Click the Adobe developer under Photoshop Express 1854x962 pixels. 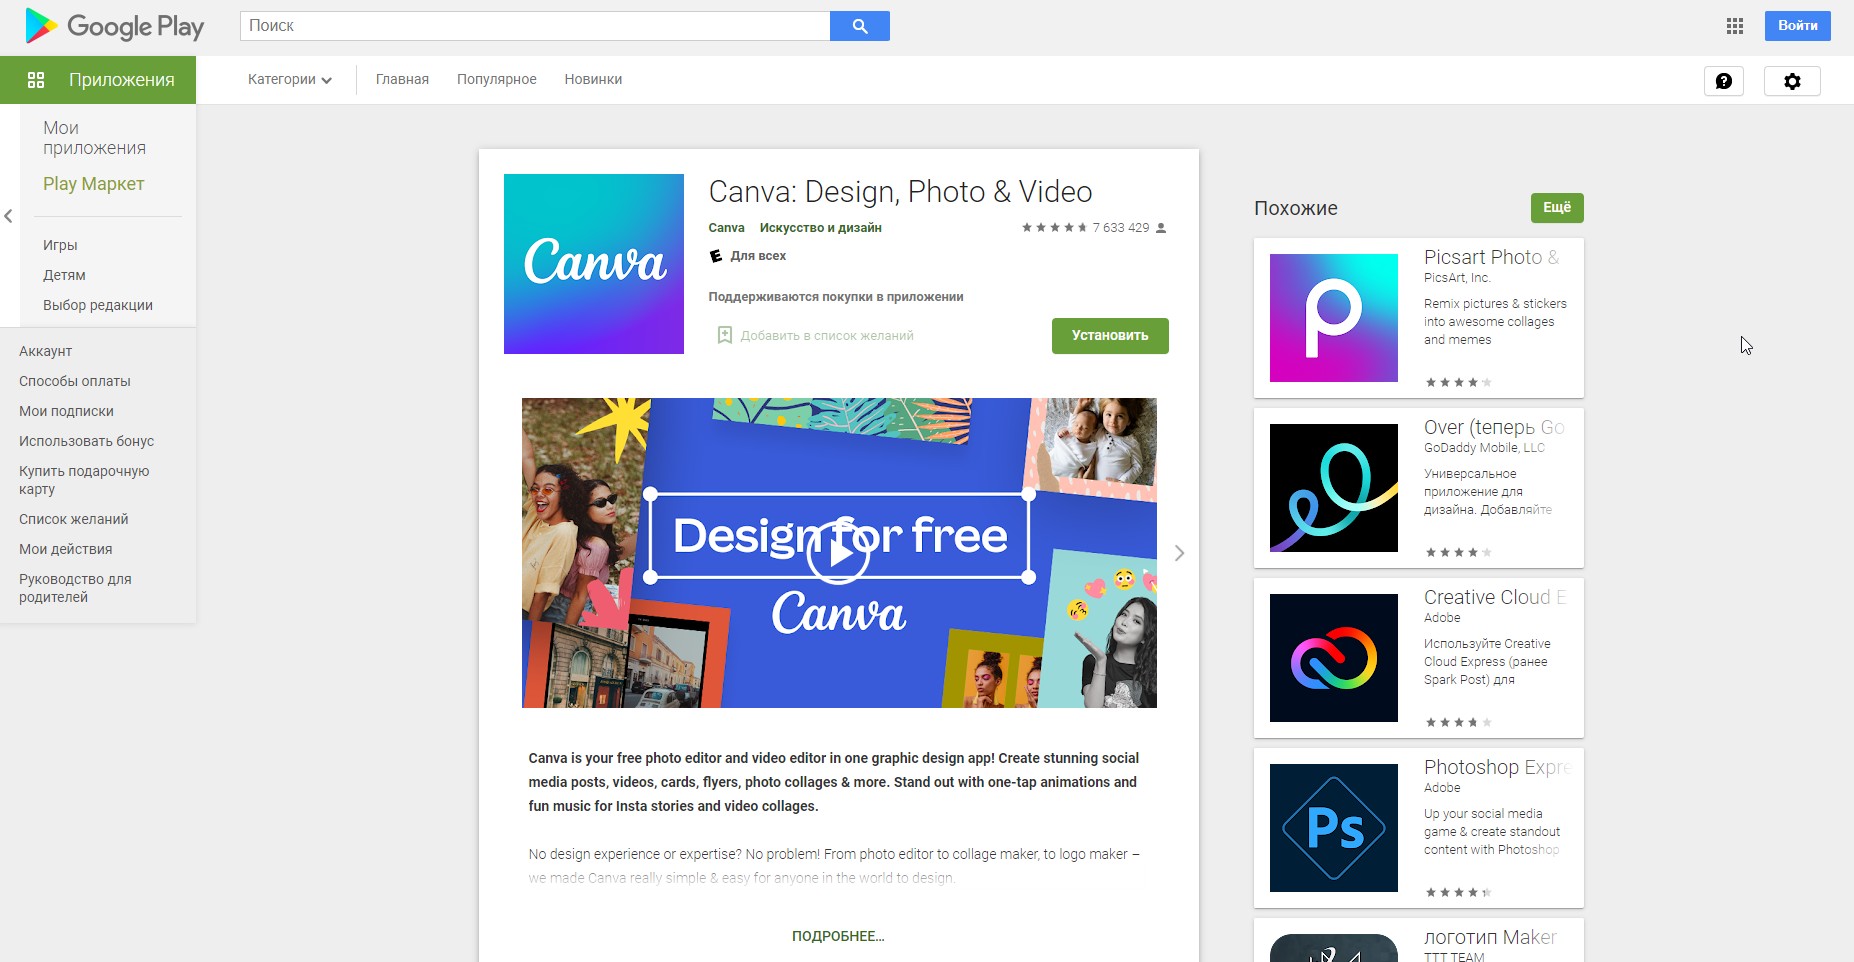(1442, 788)
